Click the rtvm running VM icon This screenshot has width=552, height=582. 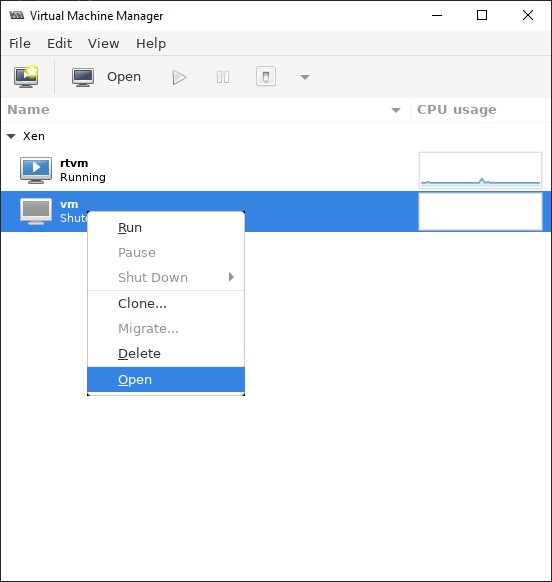pyautogui.click(x=36, y=170)
